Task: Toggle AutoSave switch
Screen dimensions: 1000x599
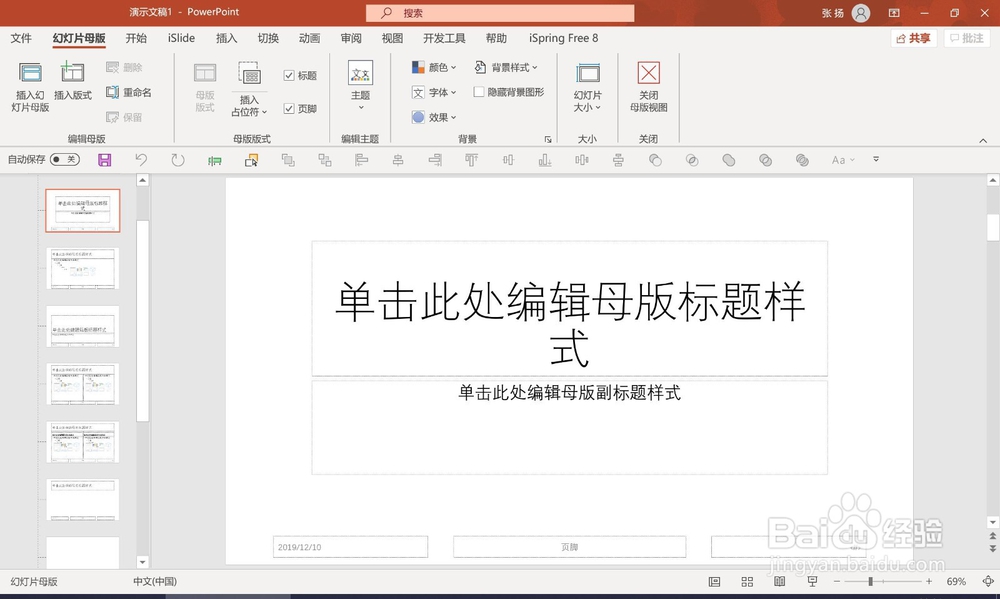Action: 65,159
